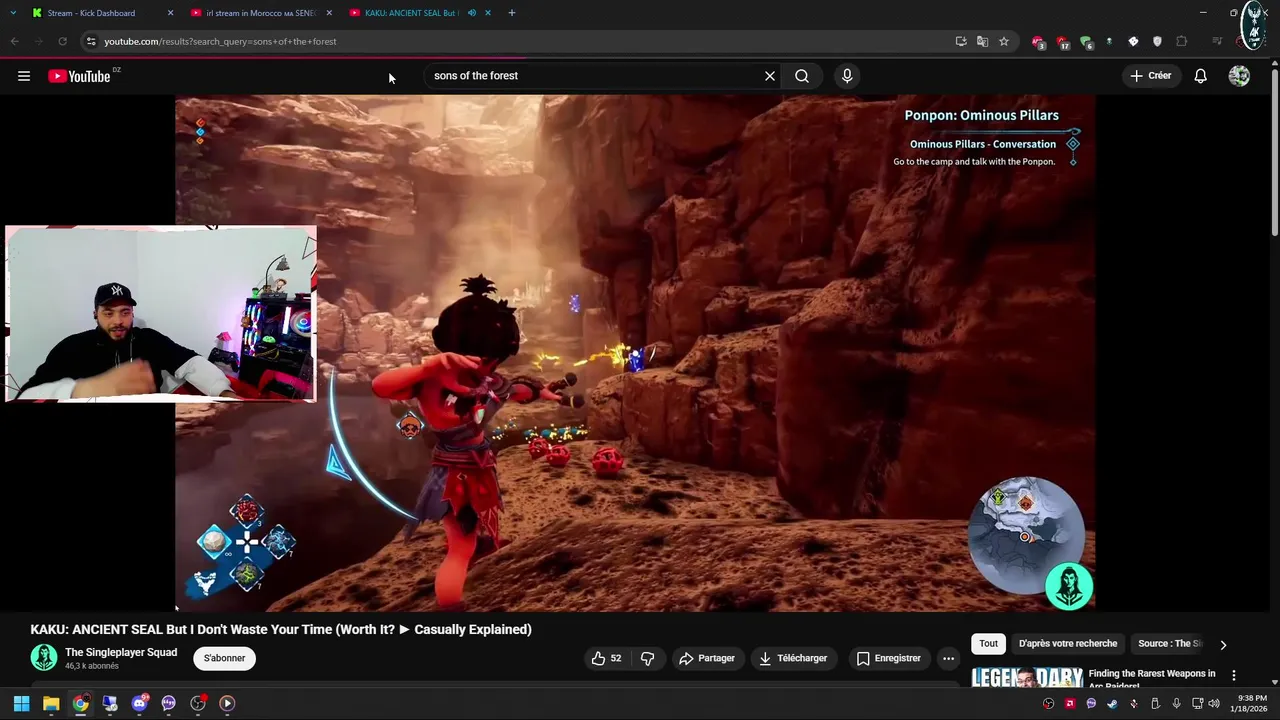Submit search with the magnifier button
Viewport: 1280px width, 720px height.
(x=802, y=76)
